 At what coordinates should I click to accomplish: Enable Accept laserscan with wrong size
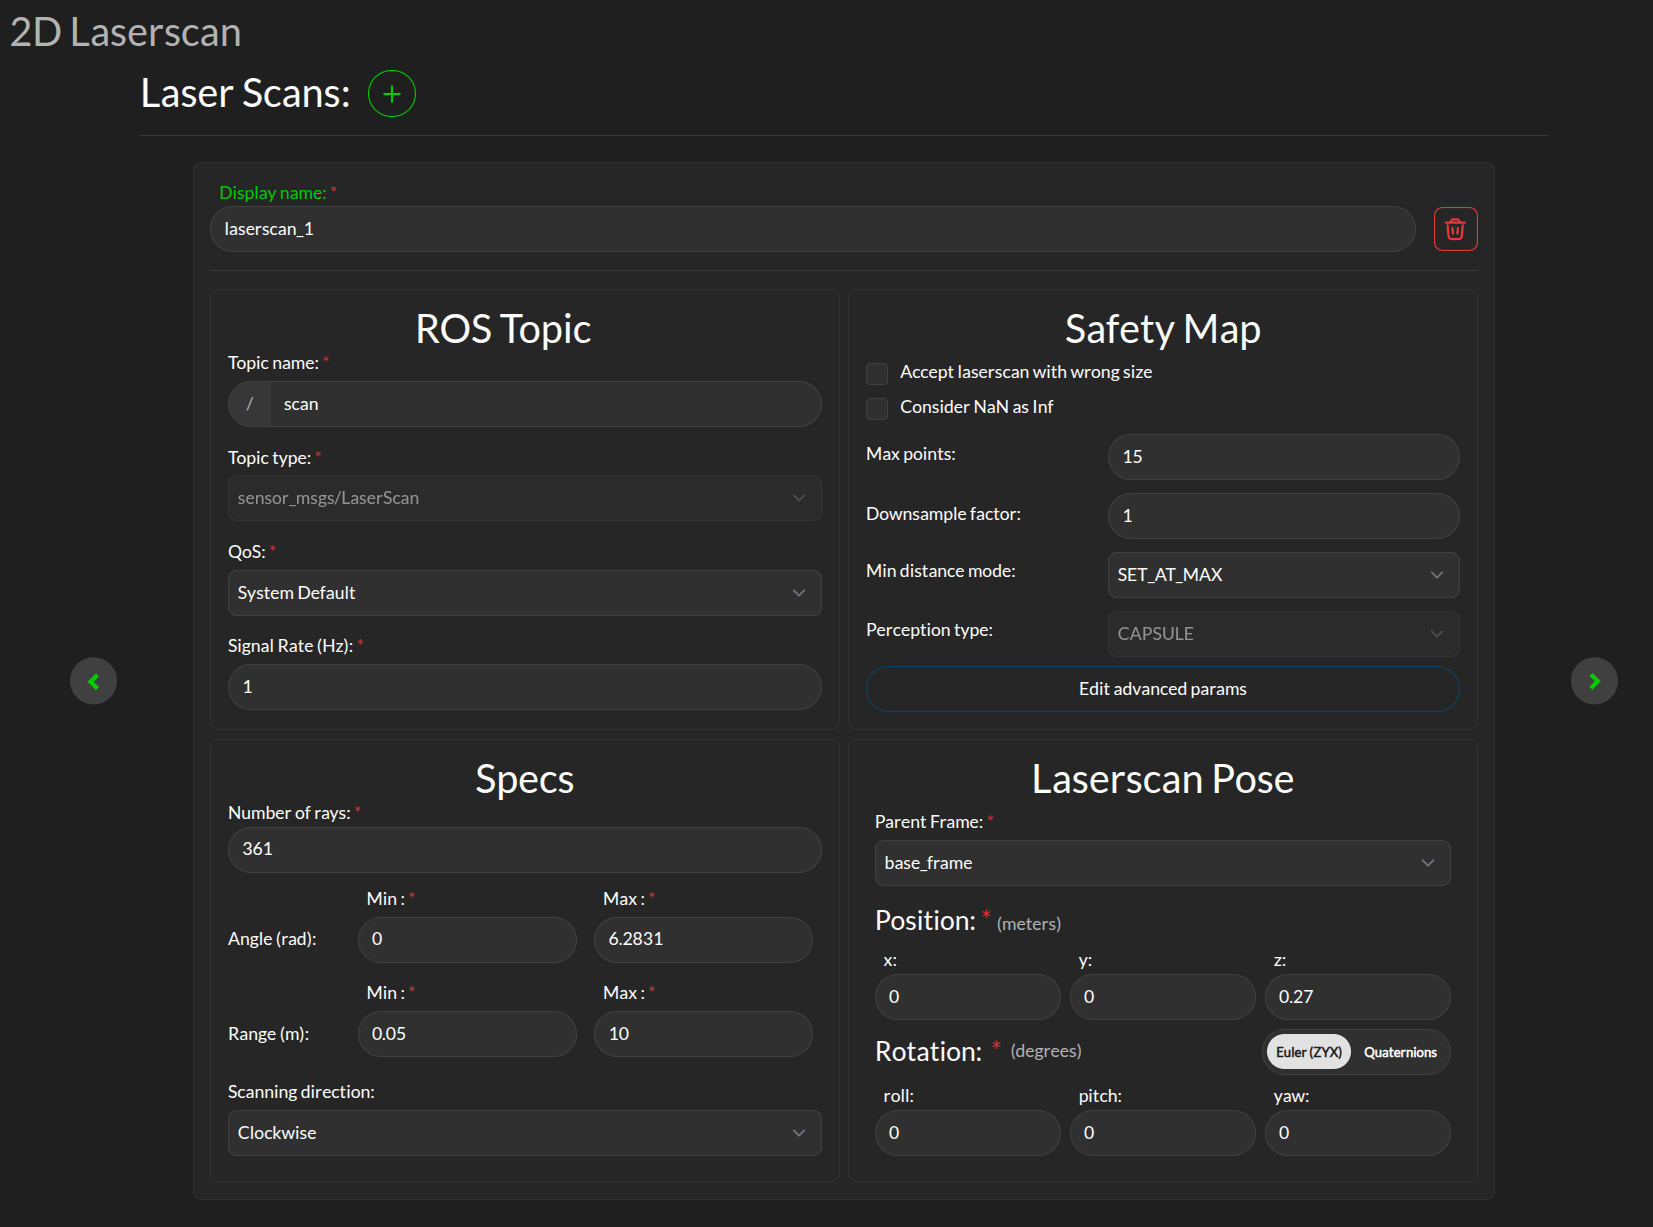point(877,373)
